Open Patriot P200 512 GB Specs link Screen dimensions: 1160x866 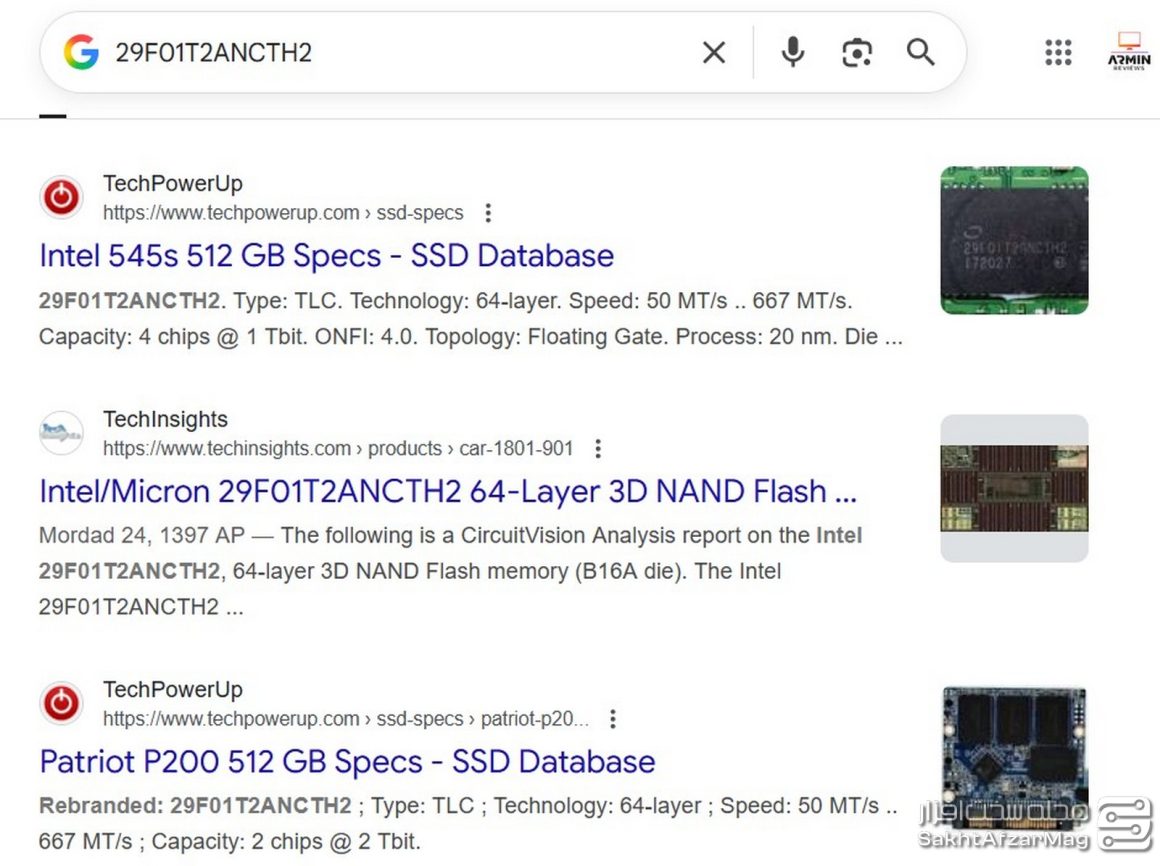(347, 762)
